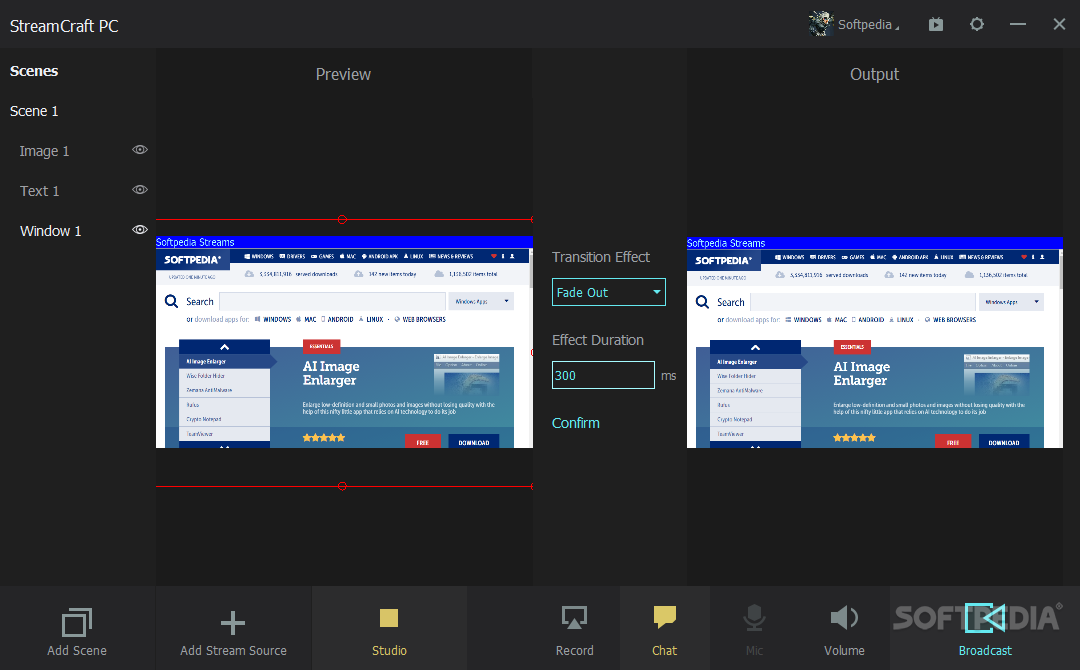Click the Softpedia Streams text in the Preview
Viewport: 1080px width, 670px height.
pos(195,242)
